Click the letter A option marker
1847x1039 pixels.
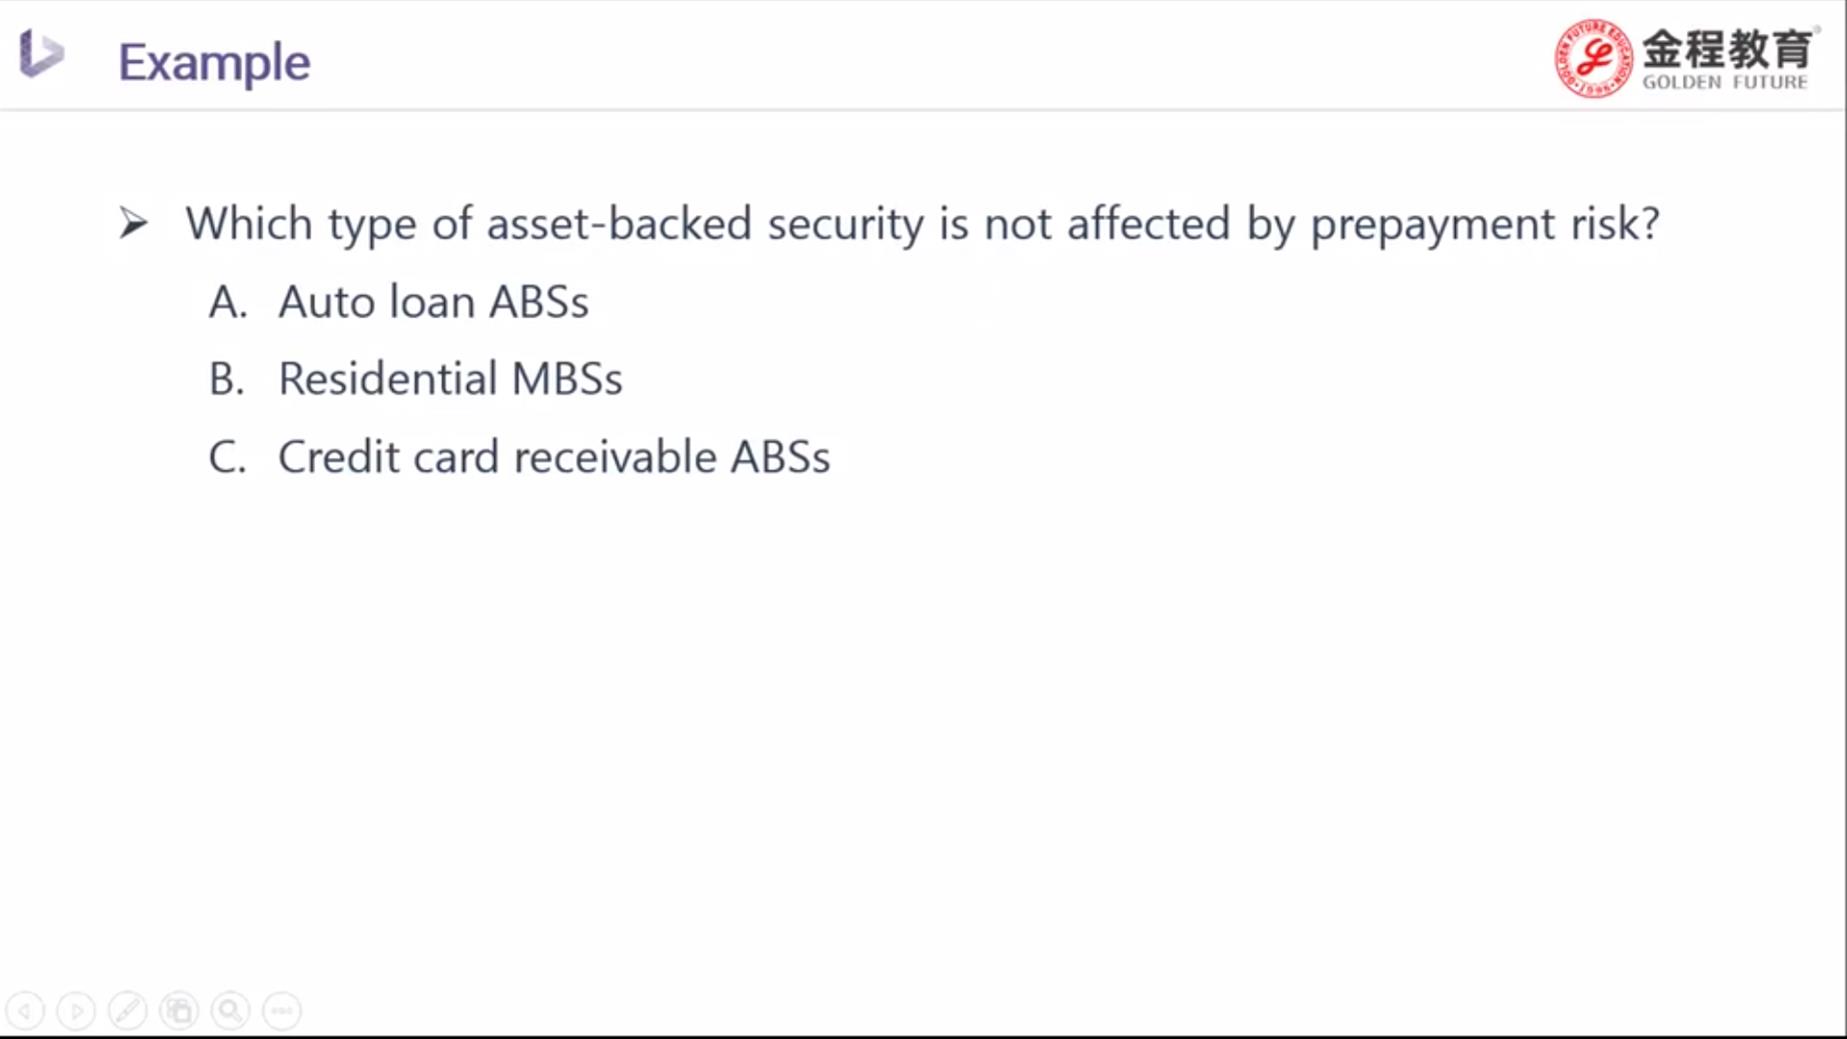pyautogui.click(x=227, y=302)
